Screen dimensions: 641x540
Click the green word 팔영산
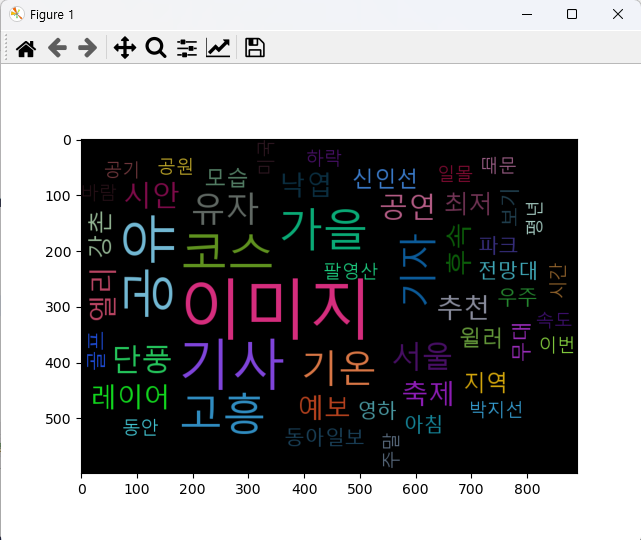click(351, 271)
